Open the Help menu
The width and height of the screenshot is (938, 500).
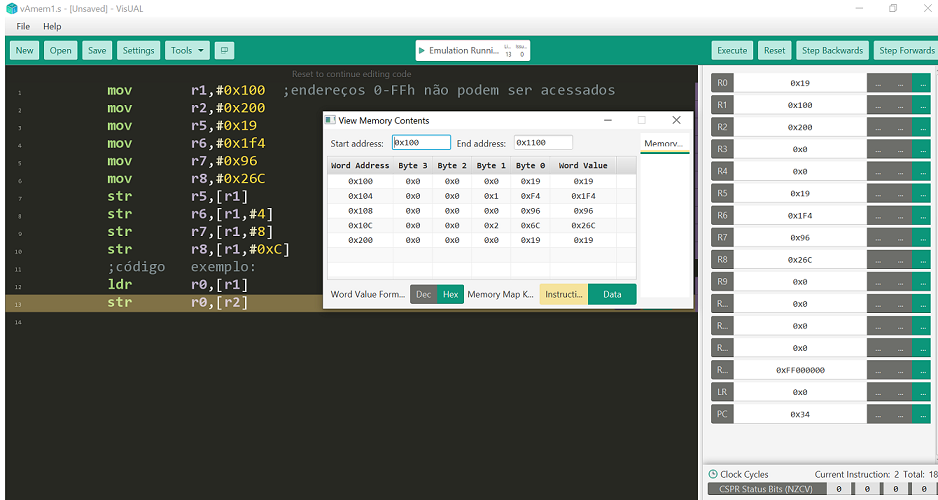click(x=52, y=26)
